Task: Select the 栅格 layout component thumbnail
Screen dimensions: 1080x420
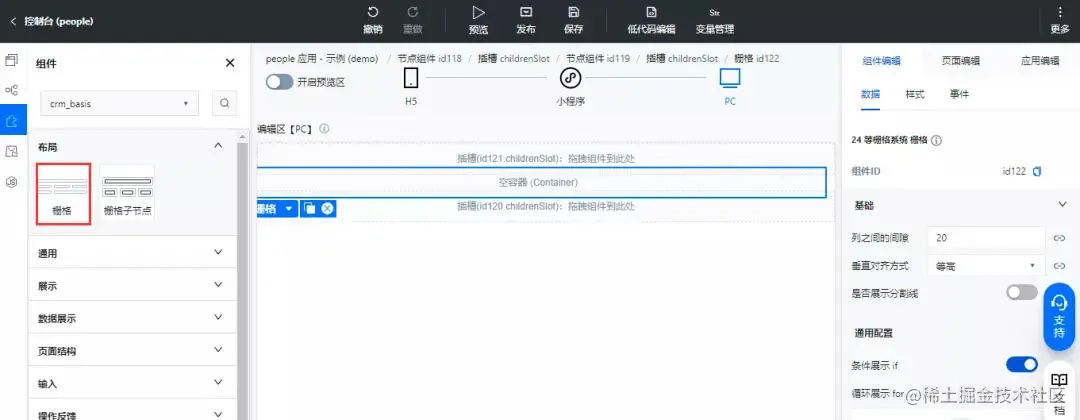Action: 63,193
